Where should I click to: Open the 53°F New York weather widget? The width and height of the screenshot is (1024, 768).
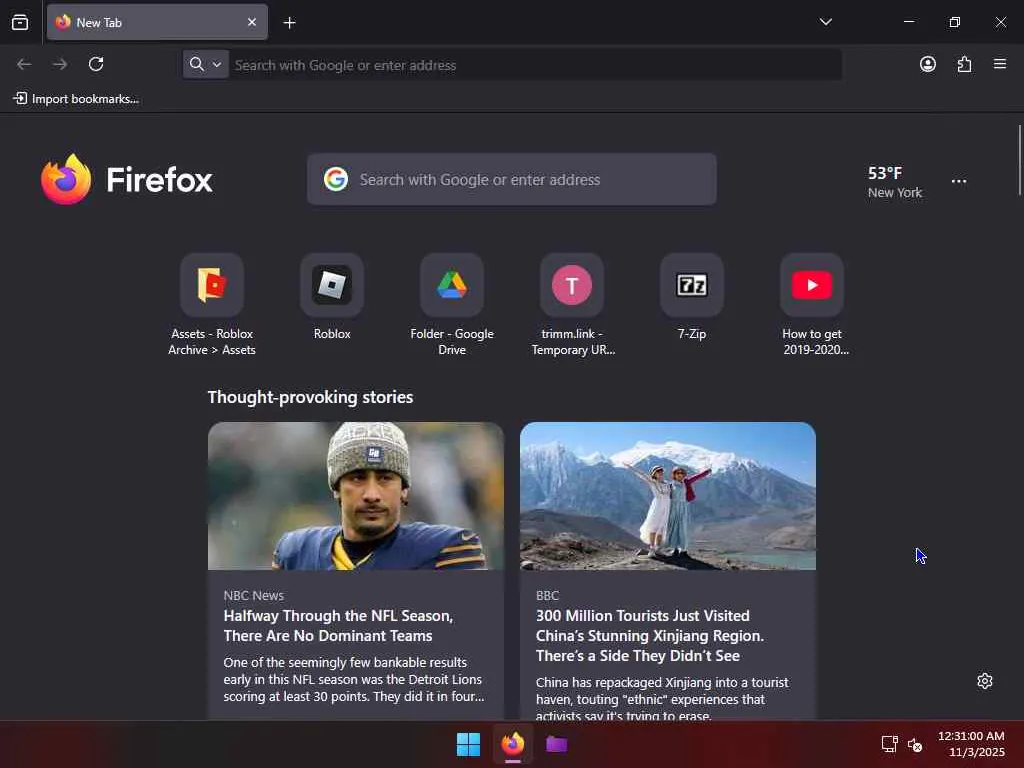pos(895,182)
